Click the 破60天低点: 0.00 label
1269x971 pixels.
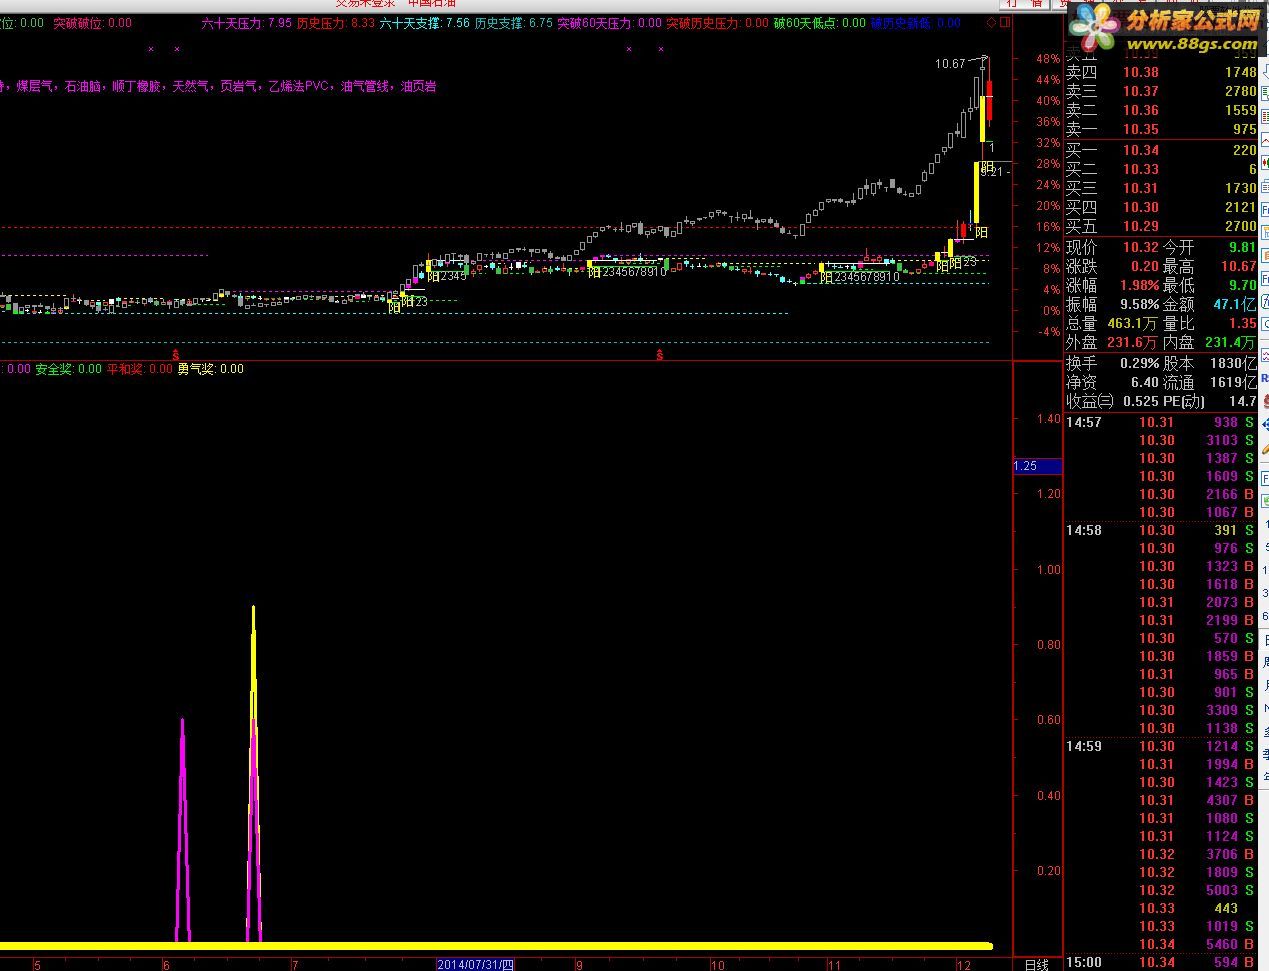pos(820,23)
